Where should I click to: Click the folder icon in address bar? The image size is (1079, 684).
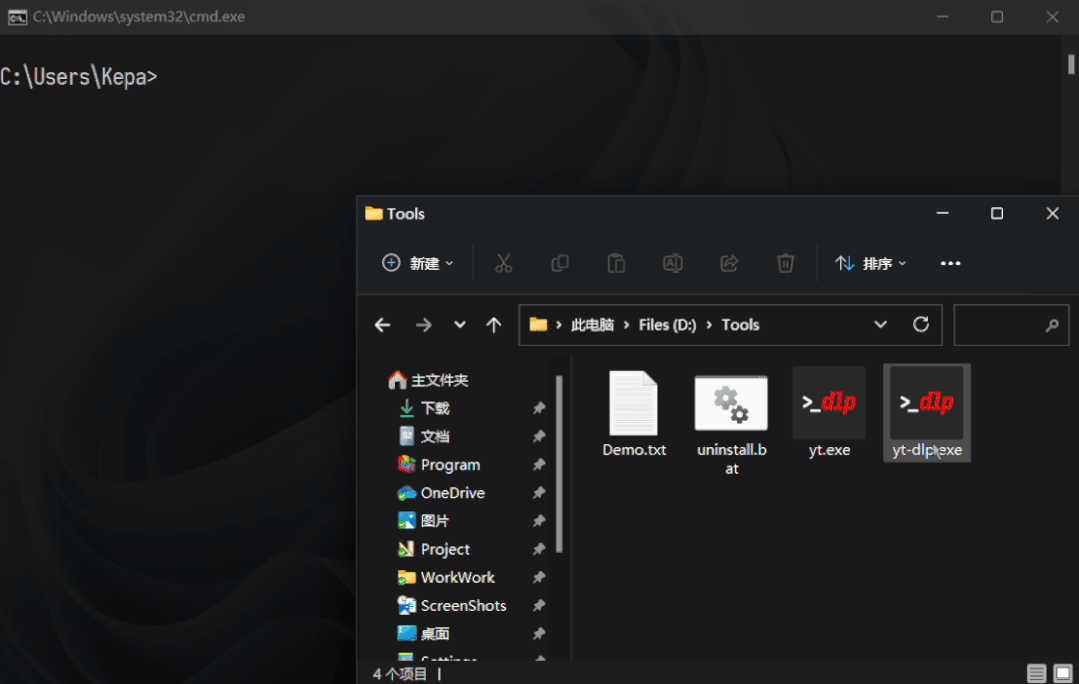click(x=538, y=324)
